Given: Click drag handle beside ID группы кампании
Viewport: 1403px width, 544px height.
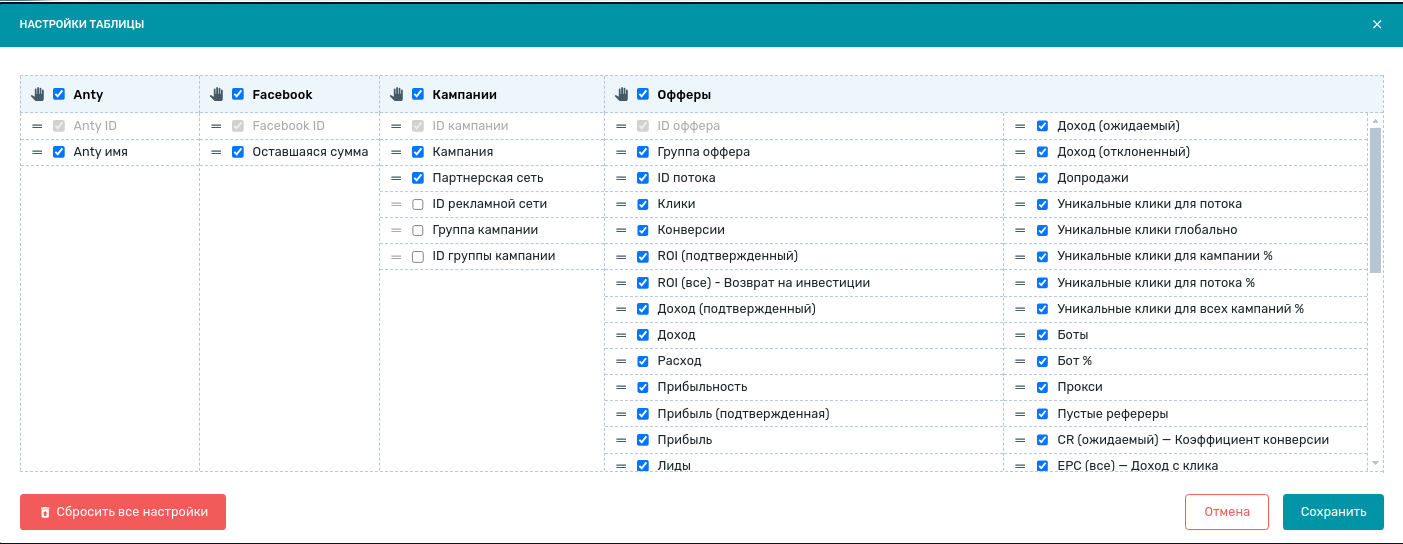Looking at the screenshot, I should (x=396, y=256).
